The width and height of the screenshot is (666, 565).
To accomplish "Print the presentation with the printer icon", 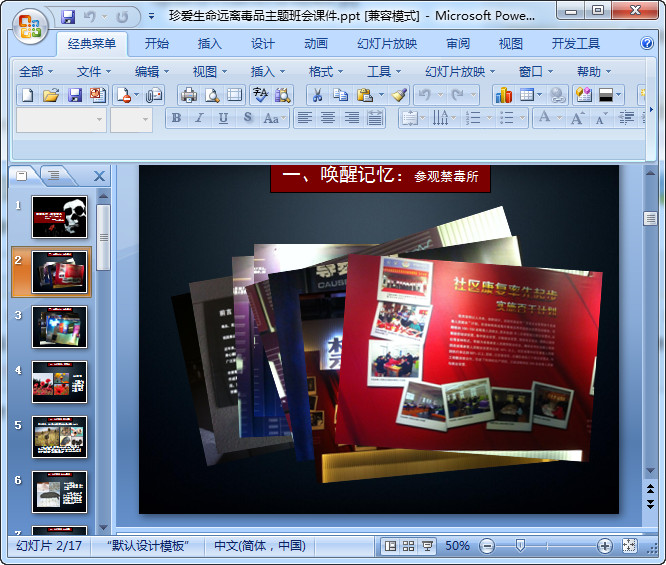I will (x=189, y=95).
